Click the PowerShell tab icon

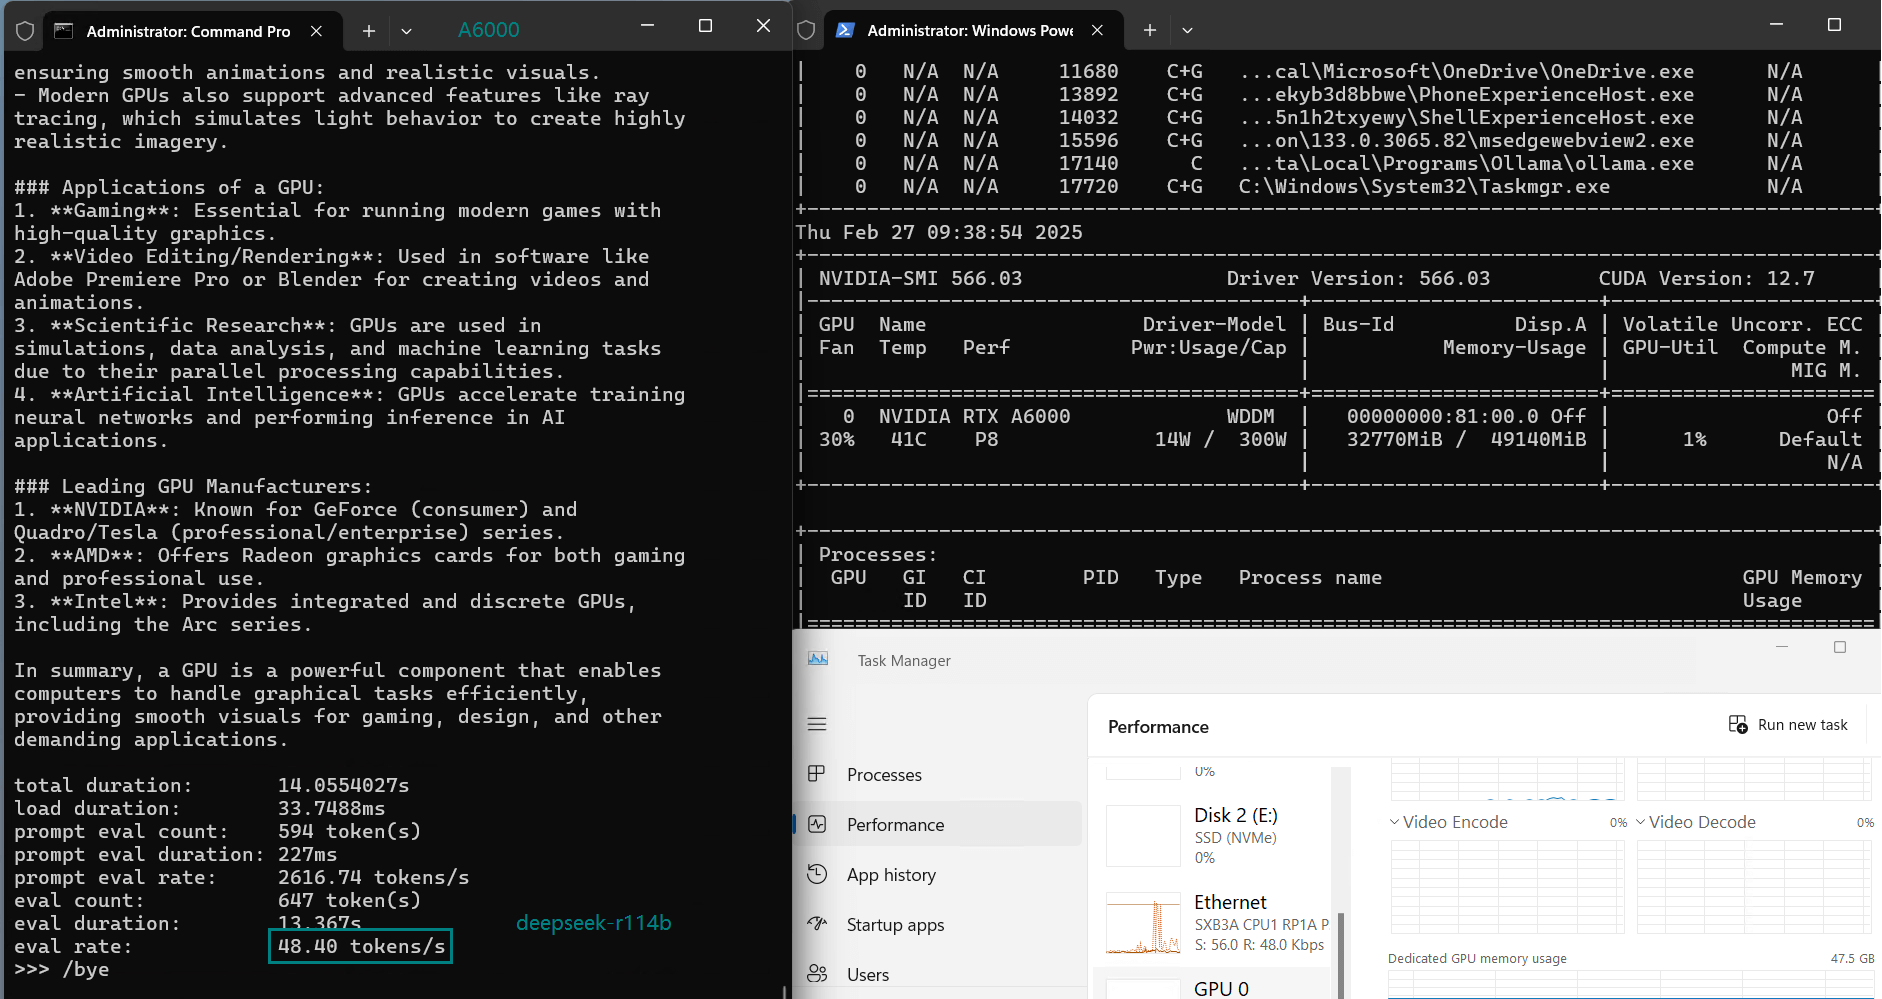tap(845, 30)
